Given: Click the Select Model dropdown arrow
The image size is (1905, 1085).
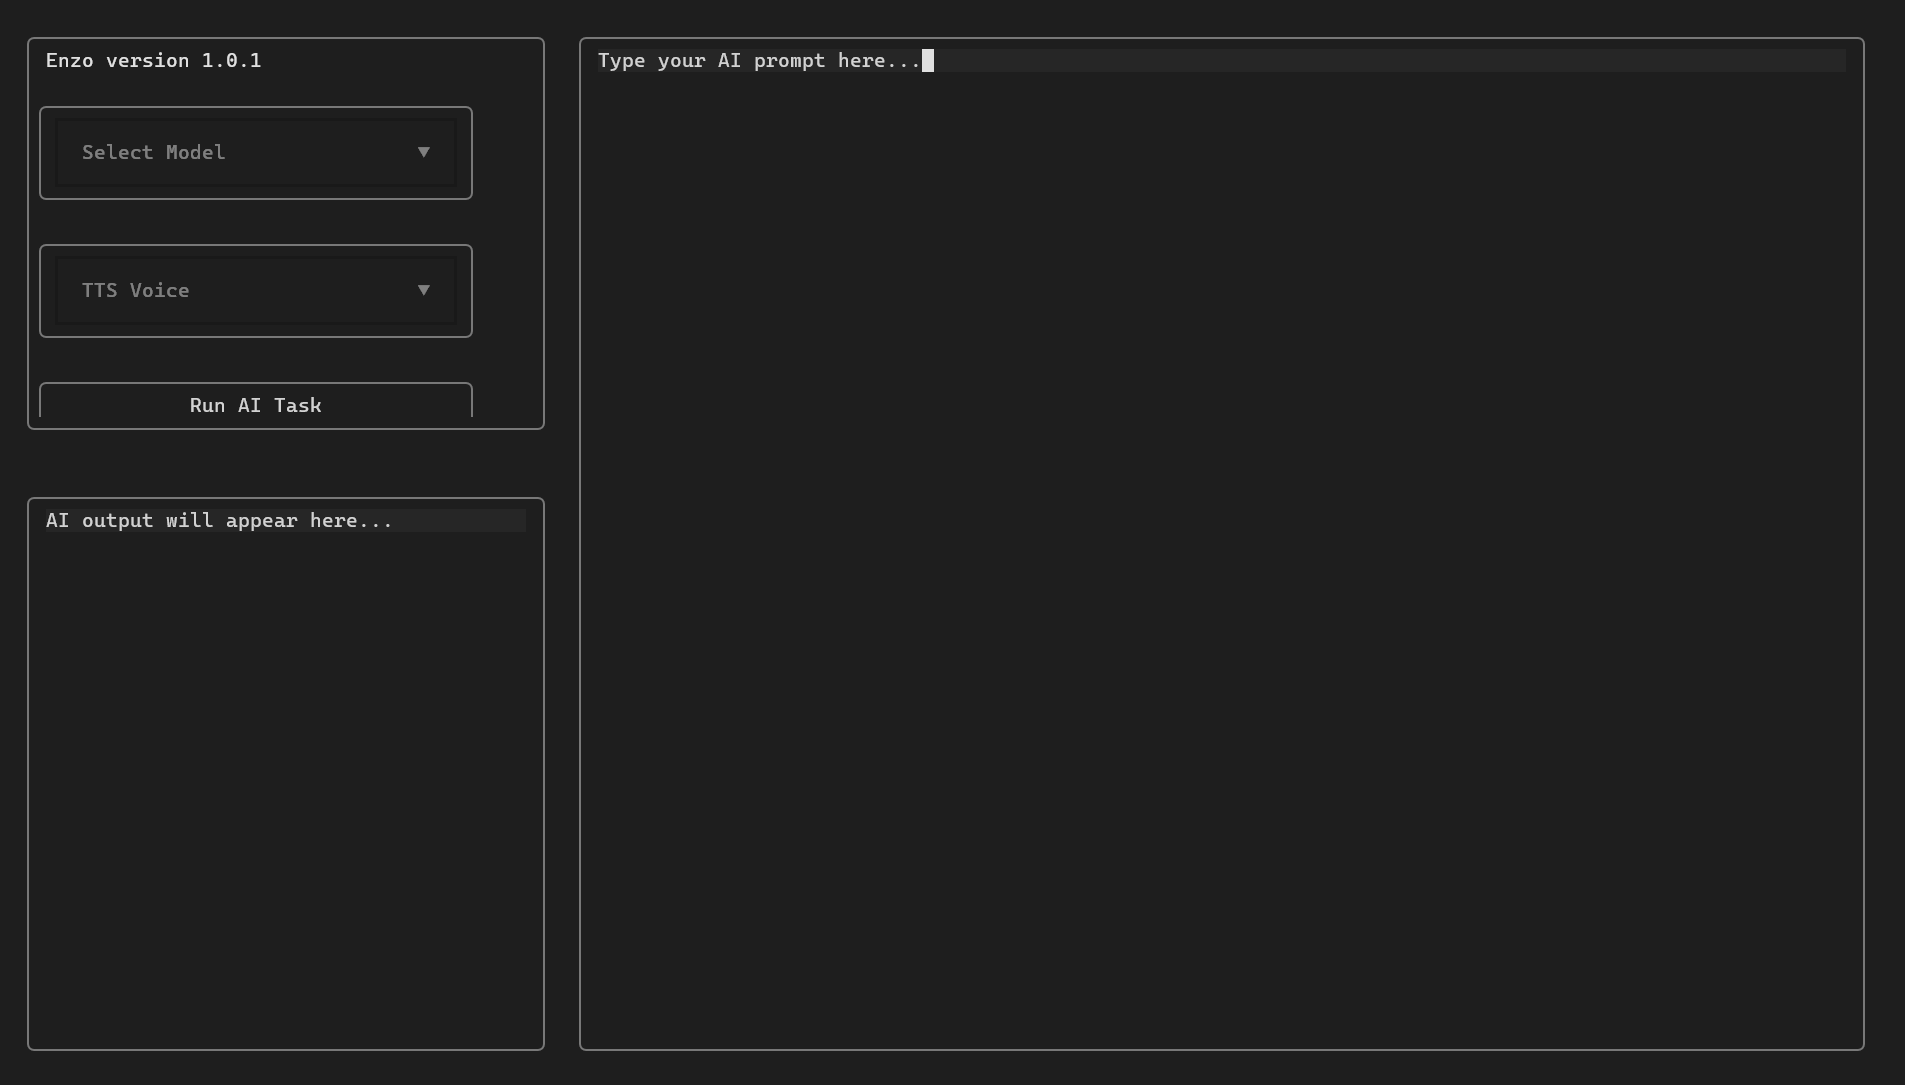Looking at the screenshot, I should tap(424, 152).
